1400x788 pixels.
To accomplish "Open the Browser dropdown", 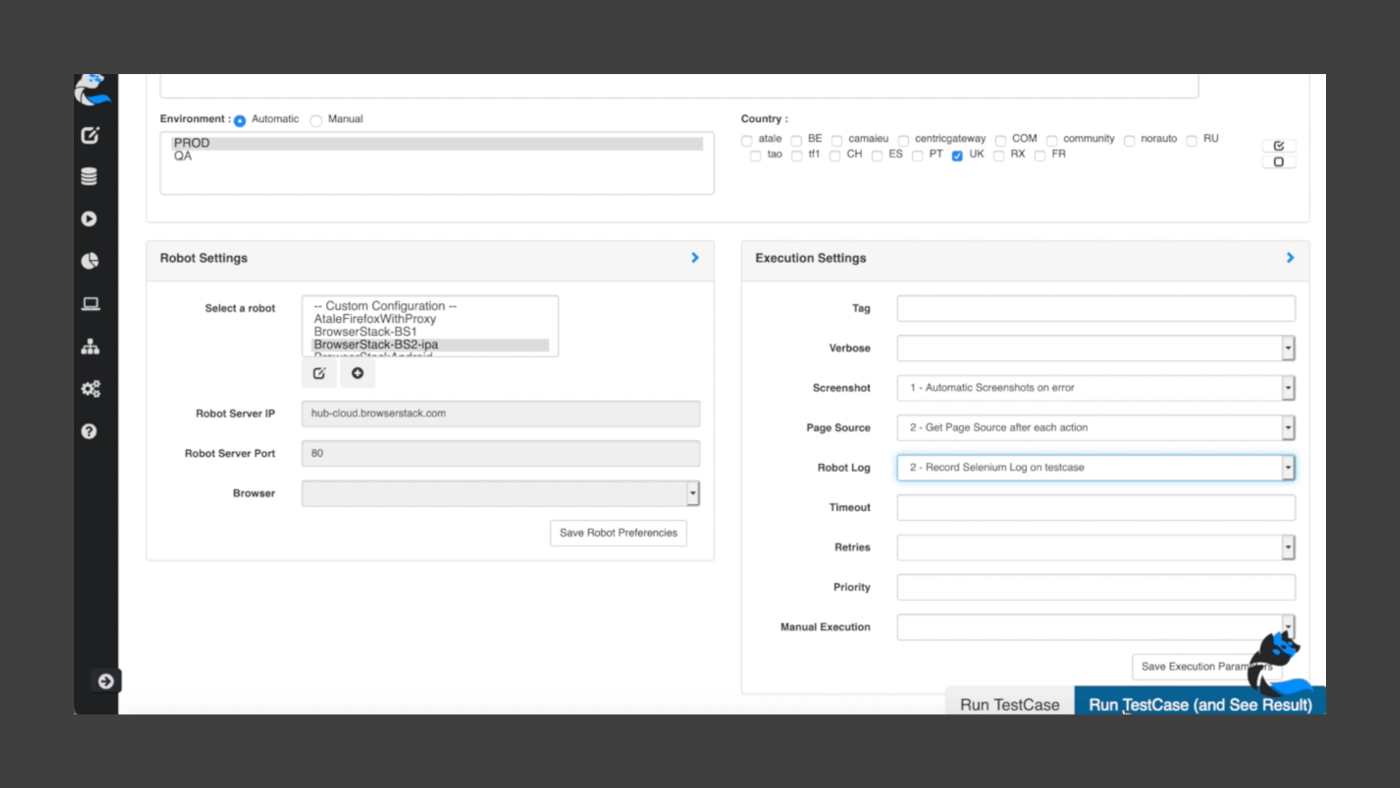I will click(500, 493).
